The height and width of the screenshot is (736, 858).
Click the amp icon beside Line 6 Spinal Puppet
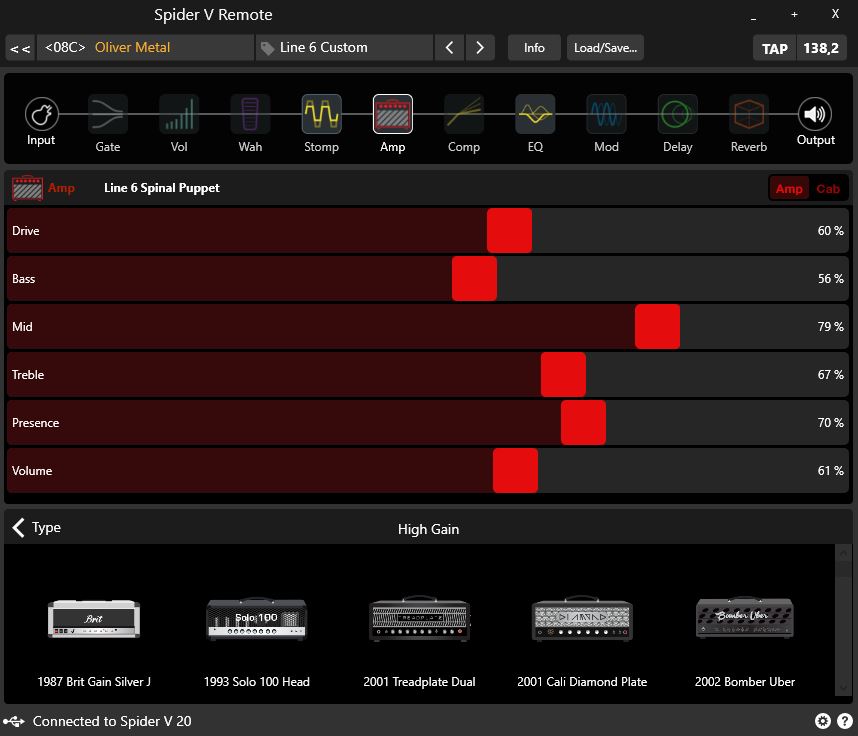click(27, 188)
